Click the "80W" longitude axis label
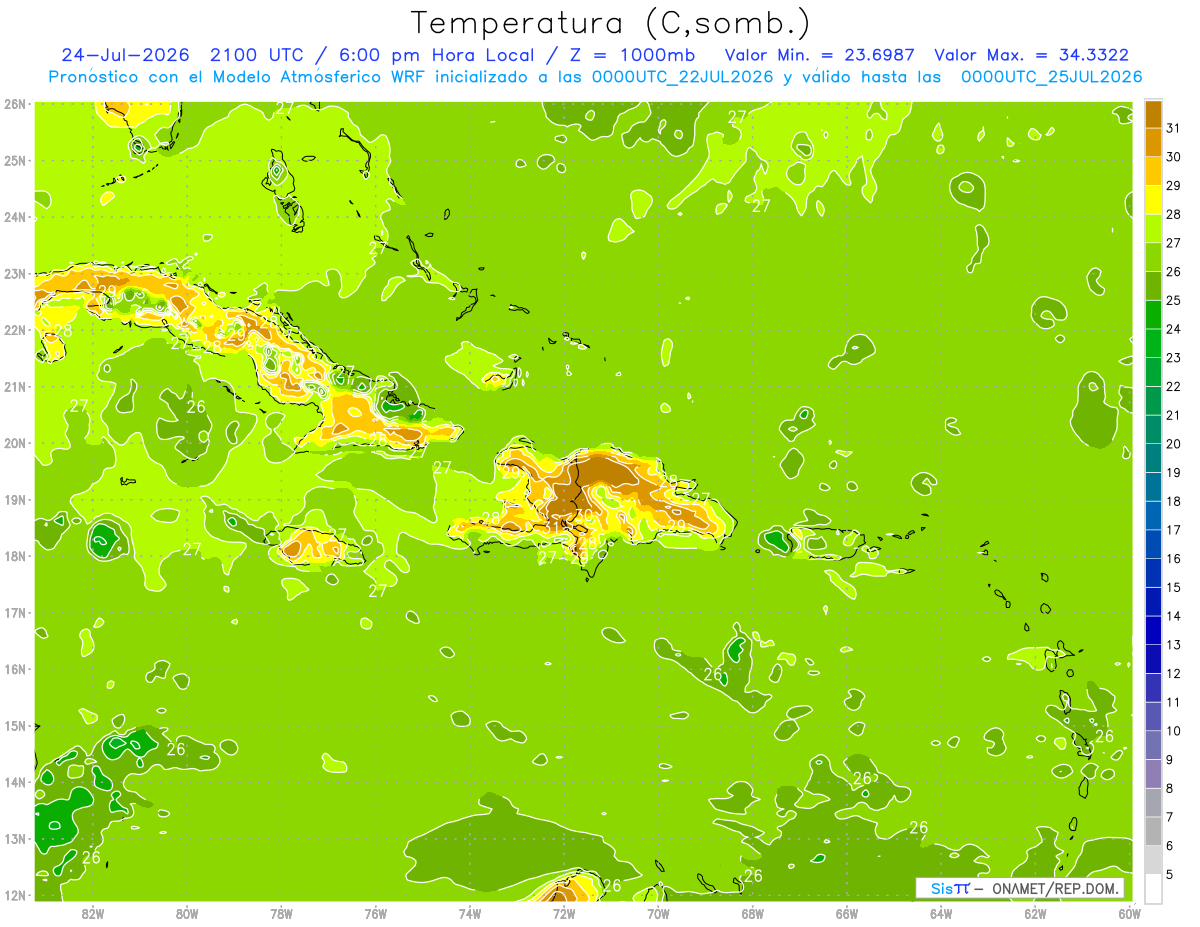This screenshot has height=927, width=1200. click(187, 914)
